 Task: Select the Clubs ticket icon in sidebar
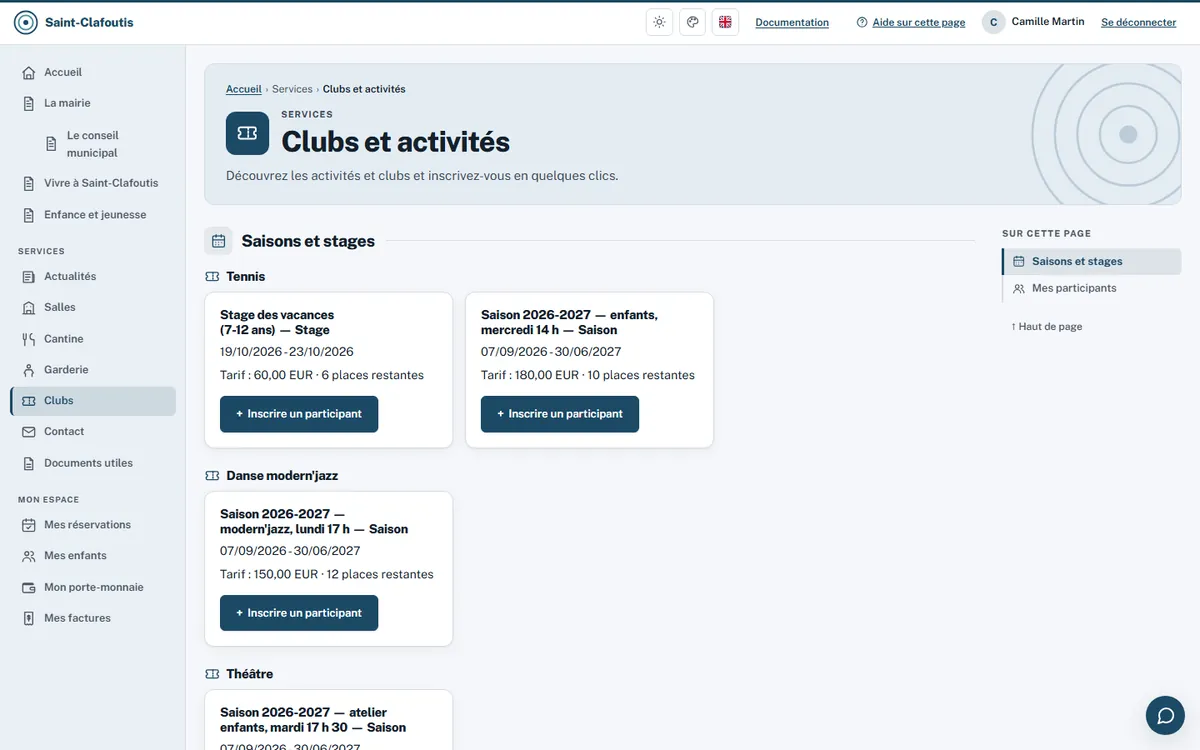(x=29, y=401)
